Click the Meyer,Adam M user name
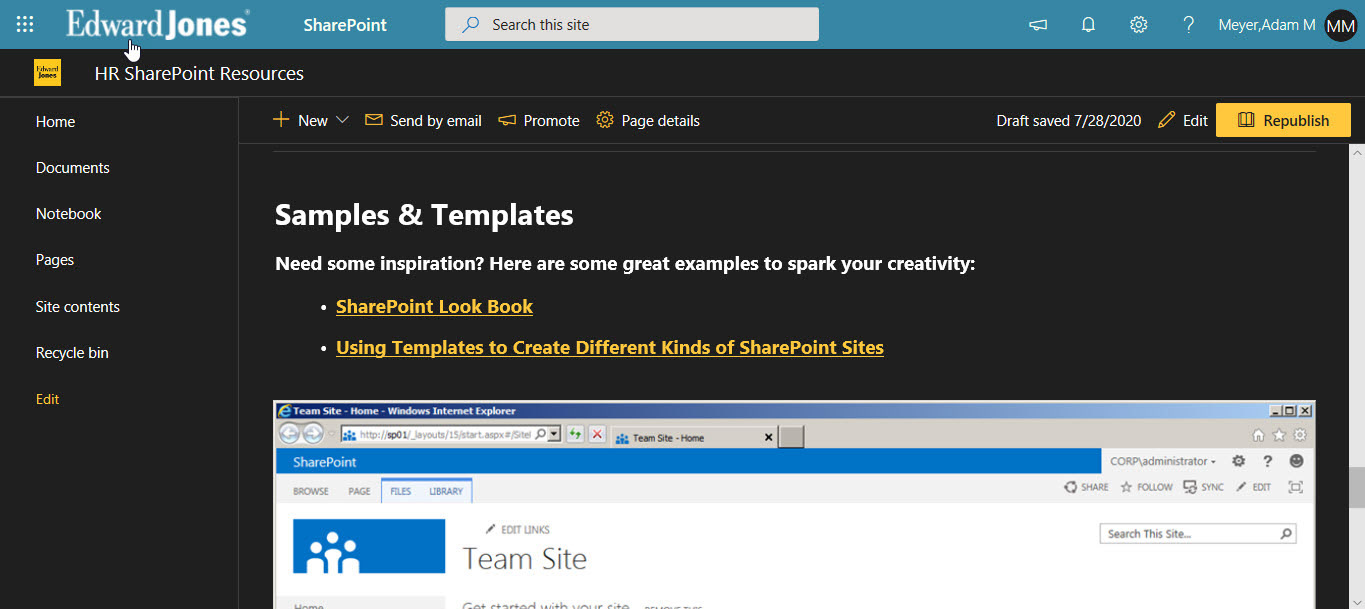Image resolution: width=1365 pixels, height=609 pixels. (1267, 25)
